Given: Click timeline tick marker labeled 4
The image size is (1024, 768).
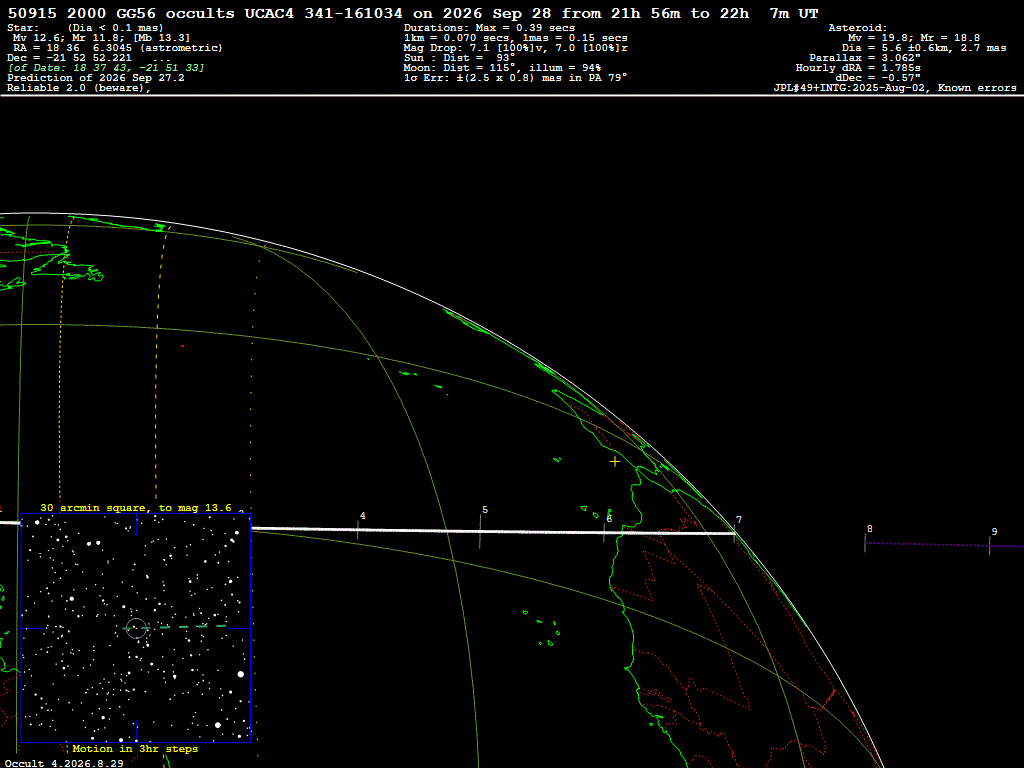Looking at the screenshot, I should point(357,530).
